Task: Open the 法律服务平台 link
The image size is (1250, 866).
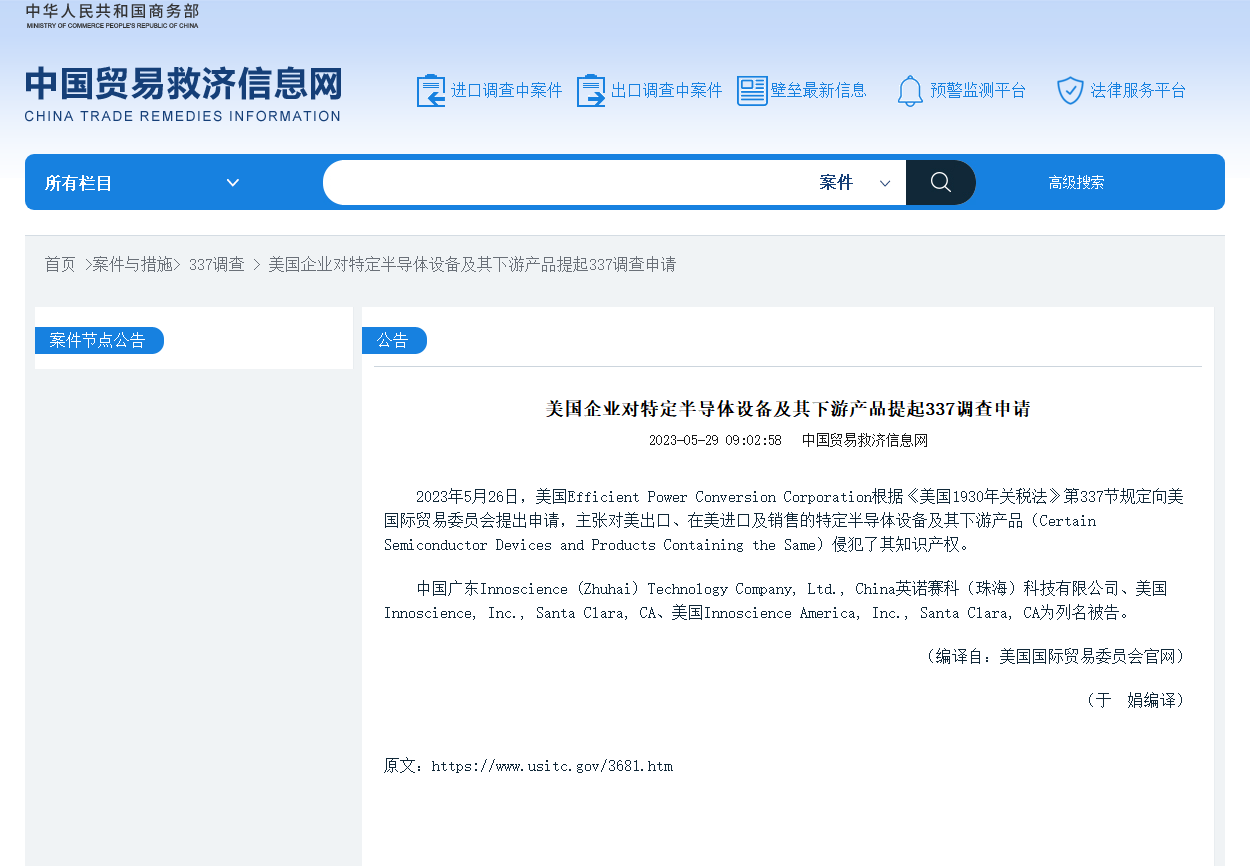Action: (1138, 91)
